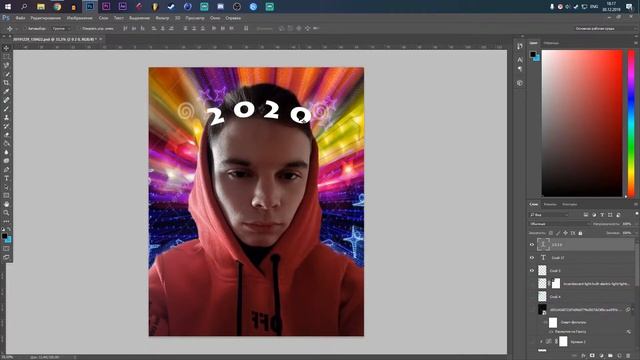Hide the third layer with its eye icon
Screen dimensions: 640x360
pos(532,271)
